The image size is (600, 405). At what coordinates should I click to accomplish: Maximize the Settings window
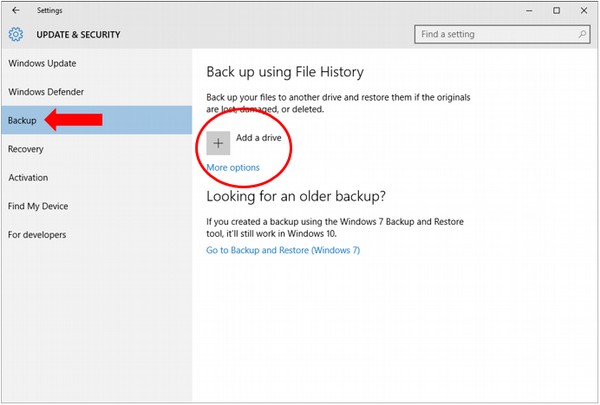[556, 10]
